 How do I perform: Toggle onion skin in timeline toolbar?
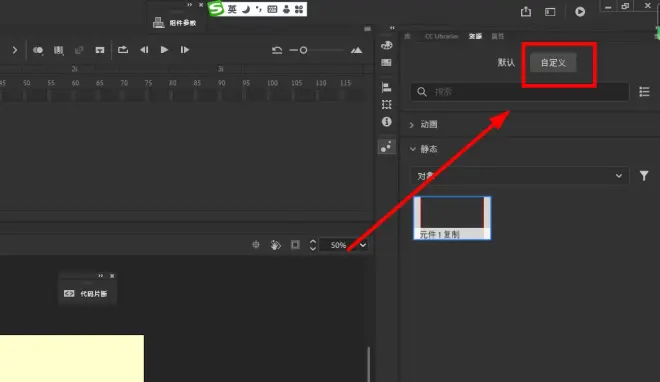(38, 50)
